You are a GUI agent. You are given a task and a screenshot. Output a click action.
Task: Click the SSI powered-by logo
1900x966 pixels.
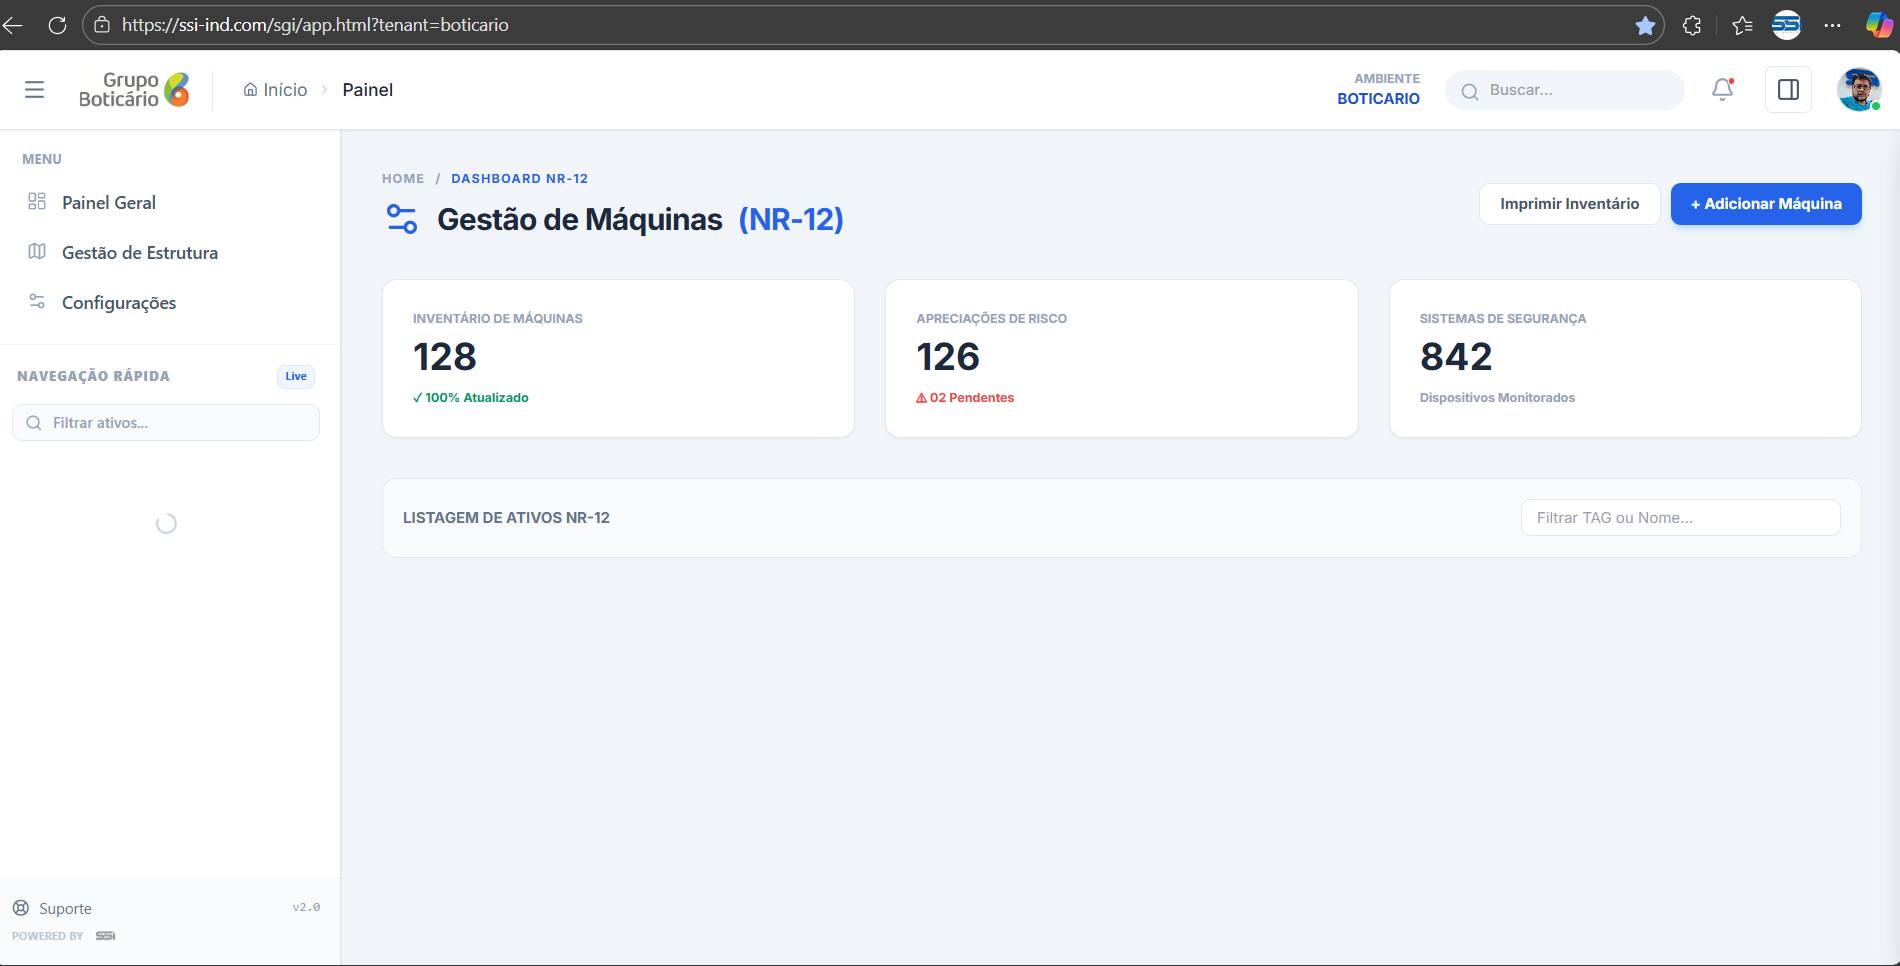tap(105, 936)
